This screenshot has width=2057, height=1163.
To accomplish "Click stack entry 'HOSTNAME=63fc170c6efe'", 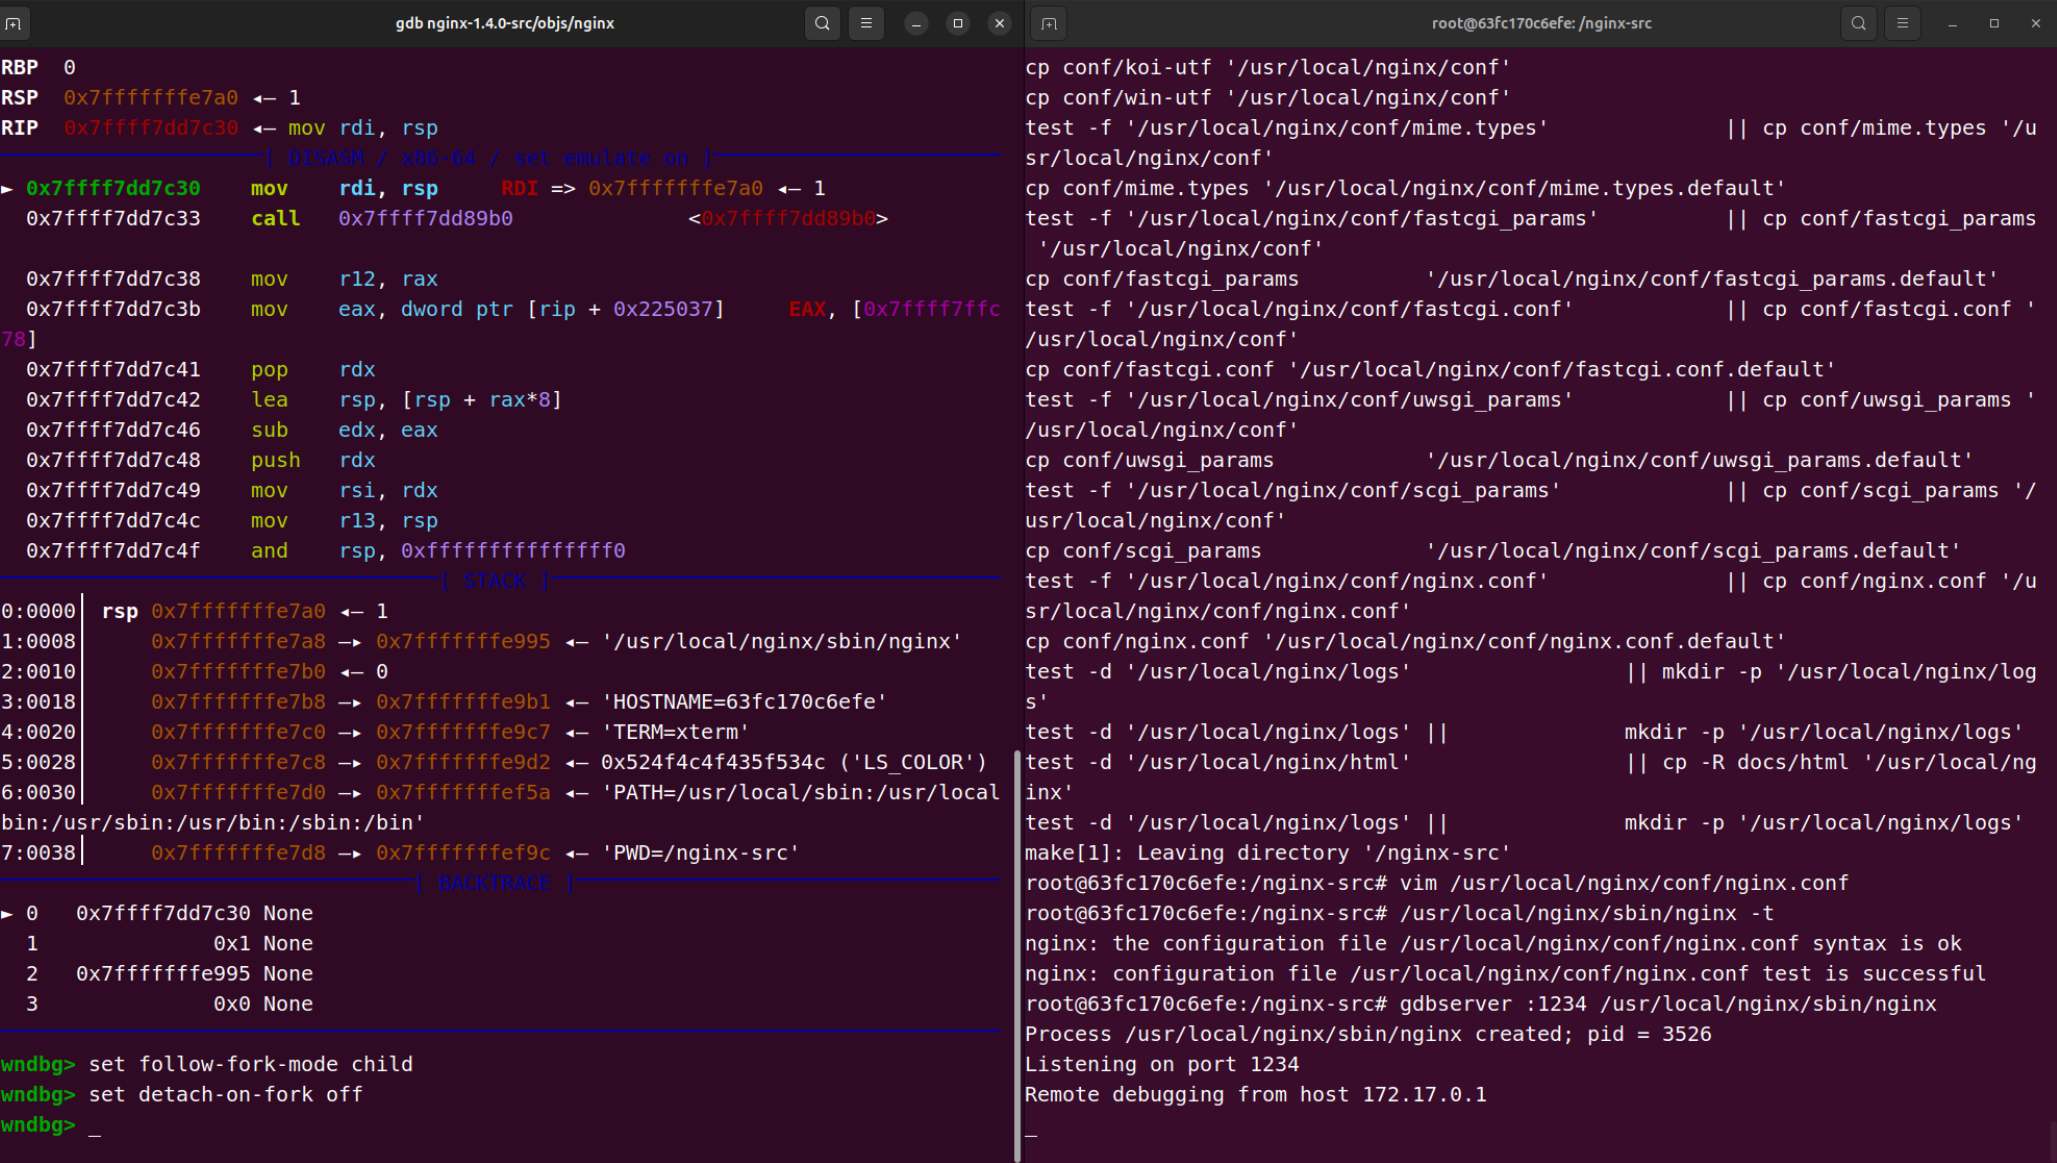I will pos(745,701).
